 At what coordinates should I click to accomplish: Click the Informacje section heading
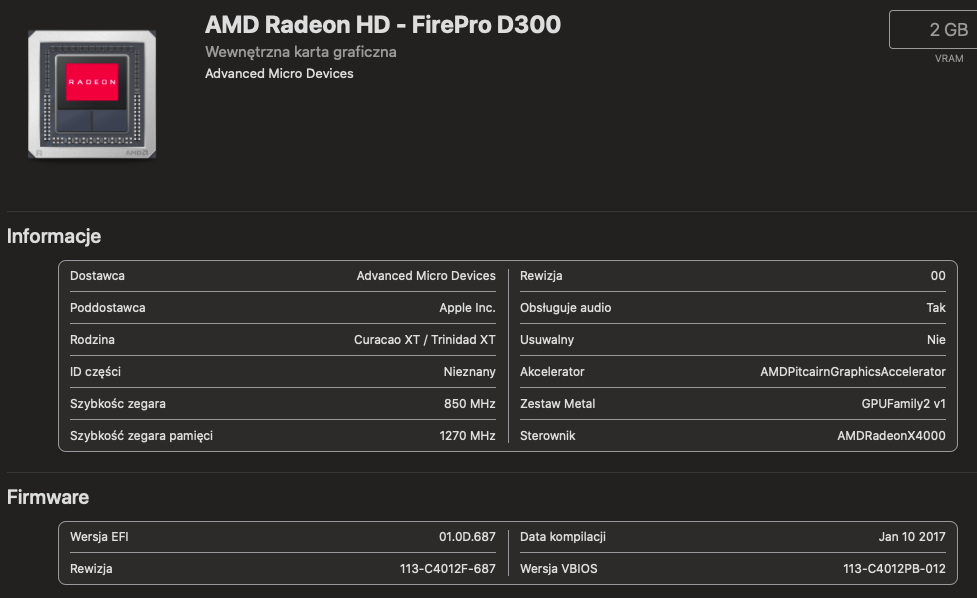54,237
